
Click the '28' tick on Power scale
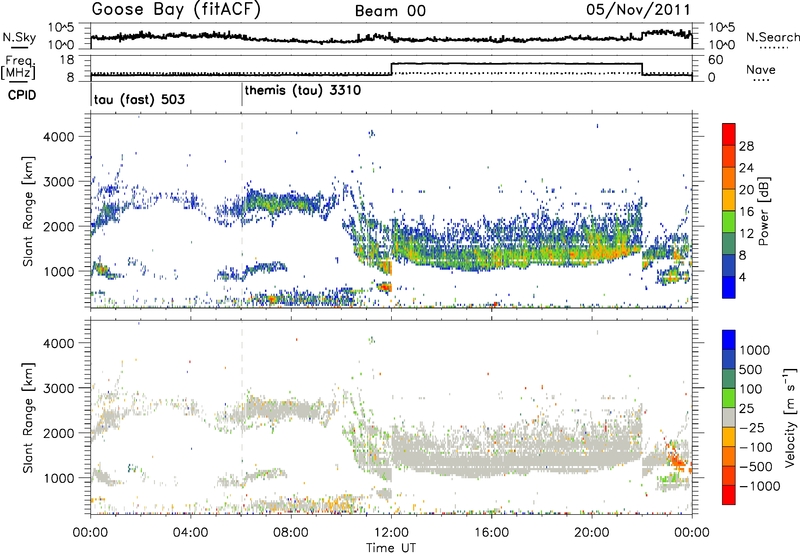tap(746, 146)
